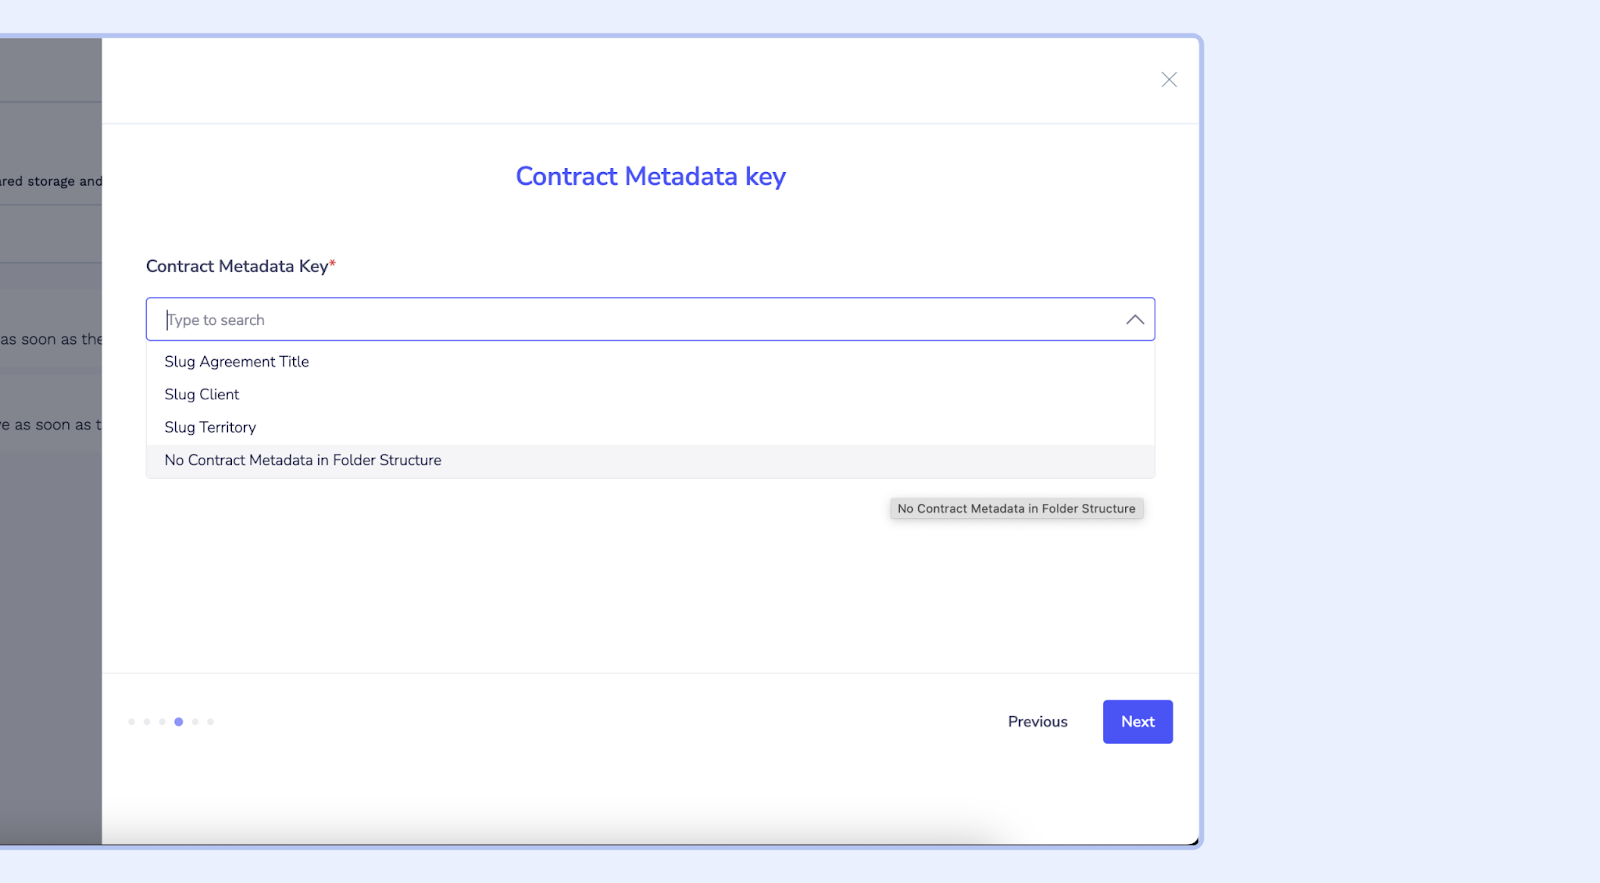The height and width of the screenshot is (883, 1600).
Task: Close the Contract Metadata key dialog
Action: [x=1169, y=80]
